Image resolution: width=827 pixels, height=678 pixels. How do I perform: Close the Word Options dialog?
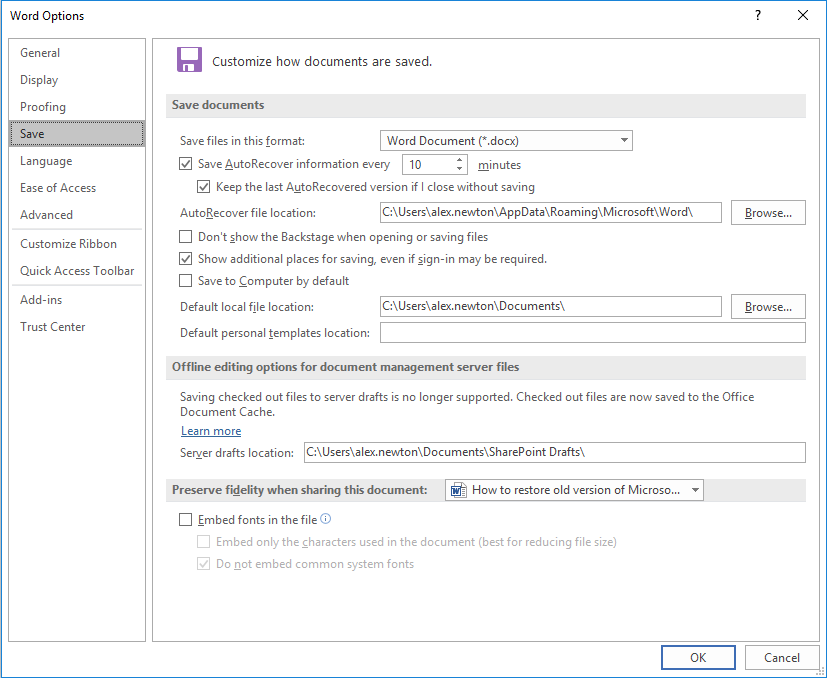coord(803,15)
